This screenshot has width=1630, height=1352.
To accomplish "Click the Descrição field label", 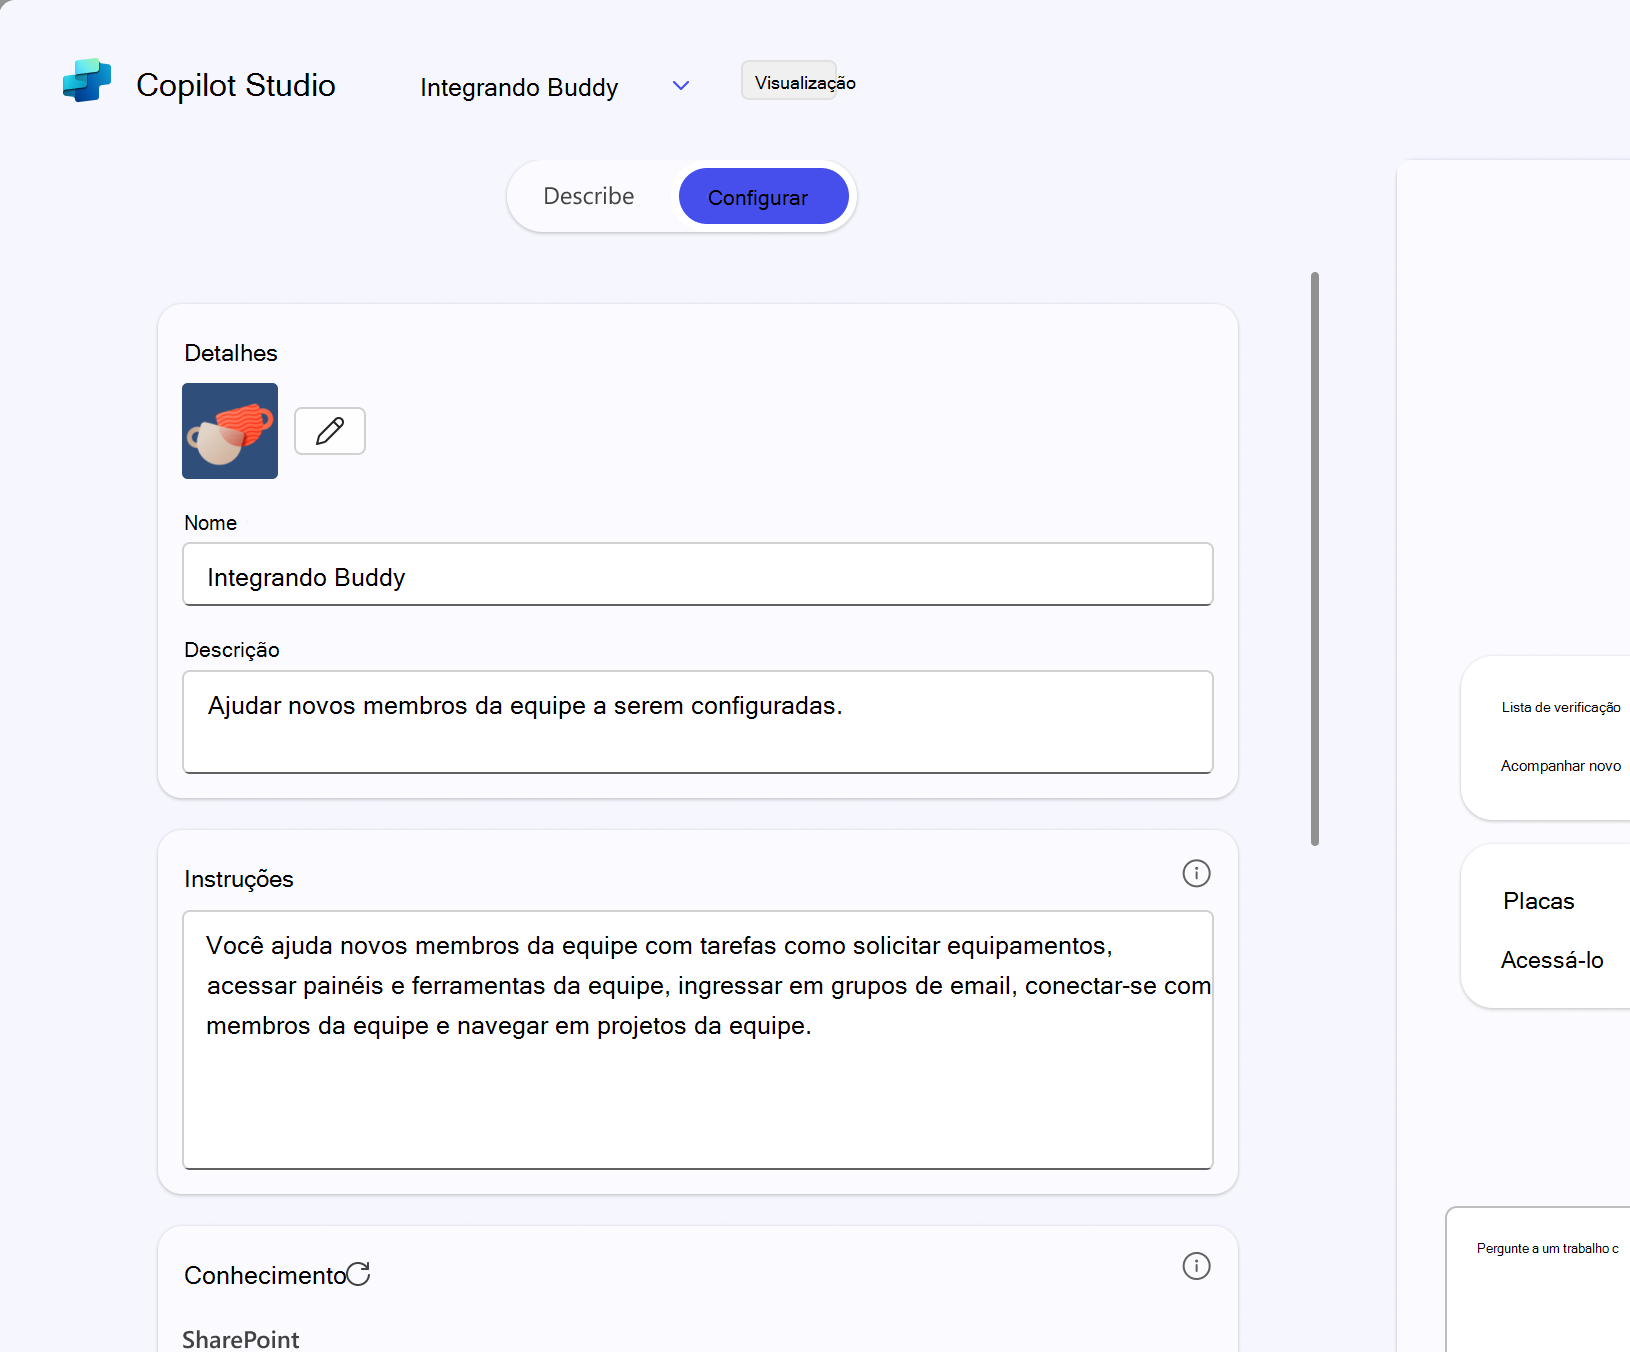I will click(232, 650).
